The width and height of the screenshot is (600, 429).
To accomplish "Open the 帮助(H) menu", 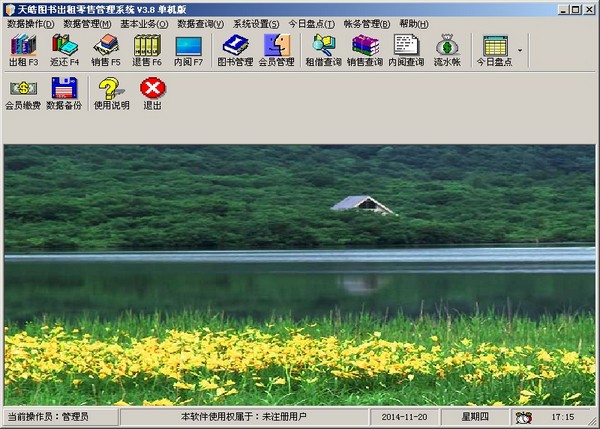I will pyautogui.click(x=414, y=24).
